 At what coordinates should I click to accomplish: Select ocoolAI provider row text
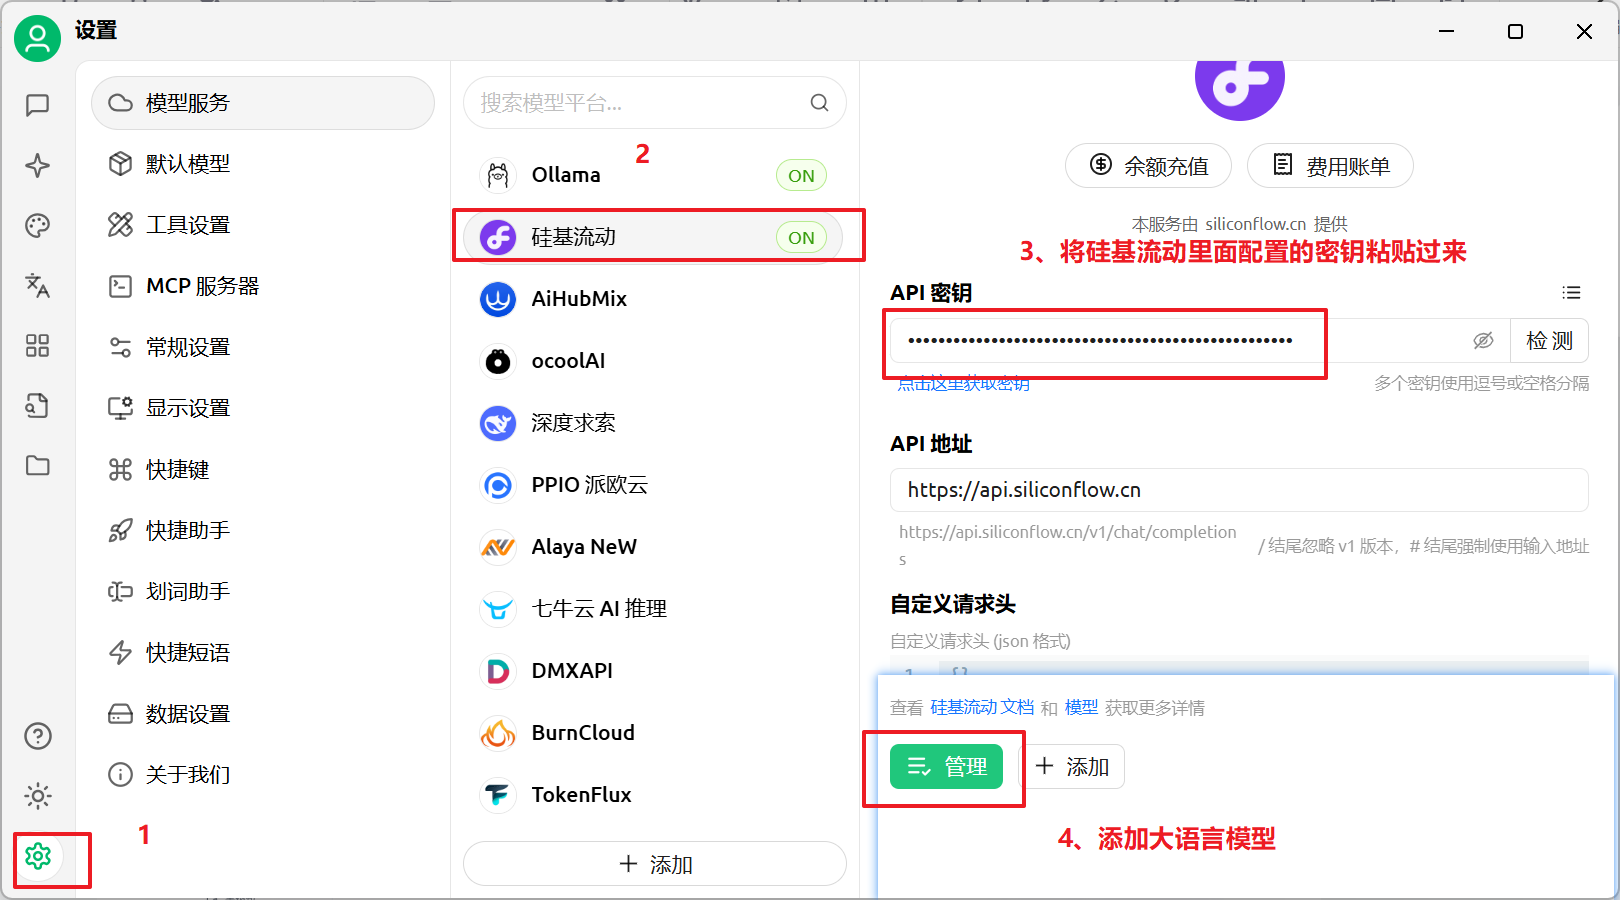[568, 361]
